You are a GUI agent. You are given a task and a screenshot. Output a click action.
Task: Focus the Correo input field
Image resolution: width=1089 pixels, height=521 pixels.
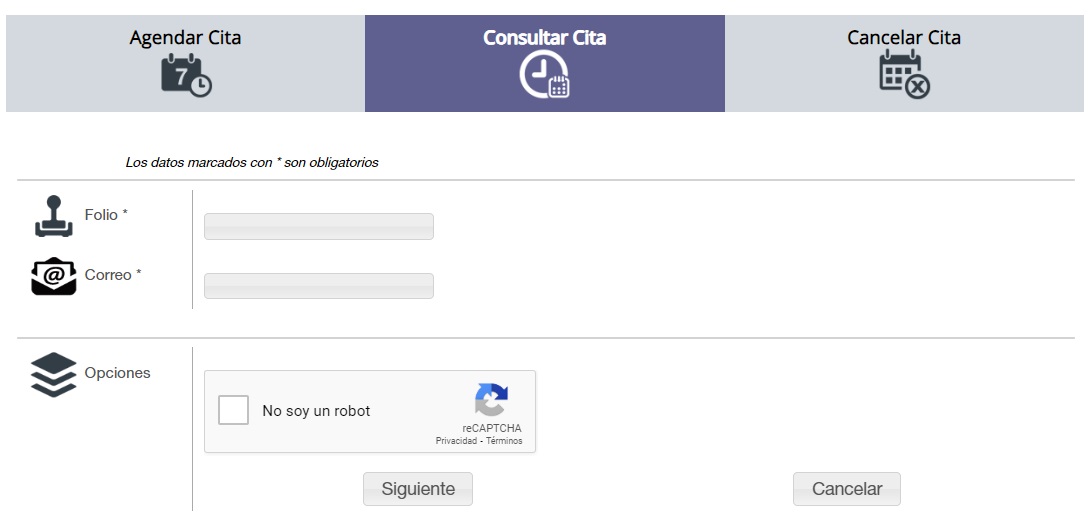(319, 286)
